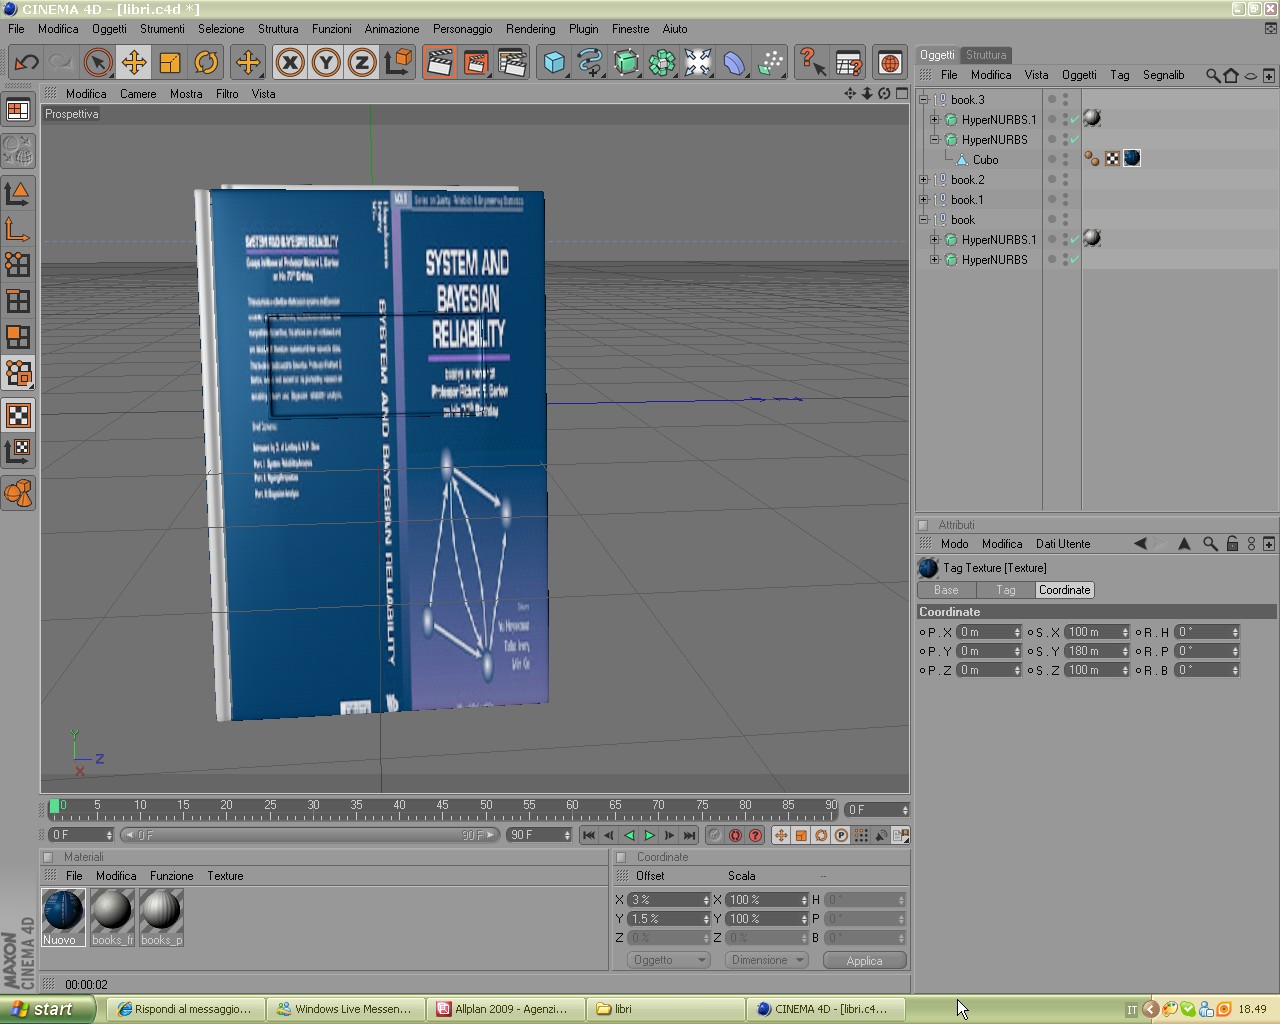Toggle Attributi panel checkbox
The width and height of the screenshot is (1280, 1024).
pyautogui.click(x=923, y=525)
